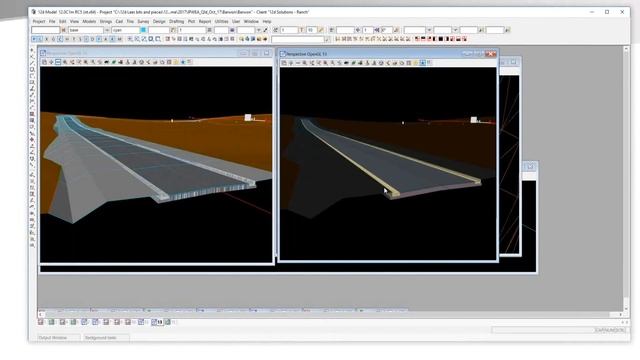Open the Models menu
Screen dimensions: 640x360
coord(89,21)
